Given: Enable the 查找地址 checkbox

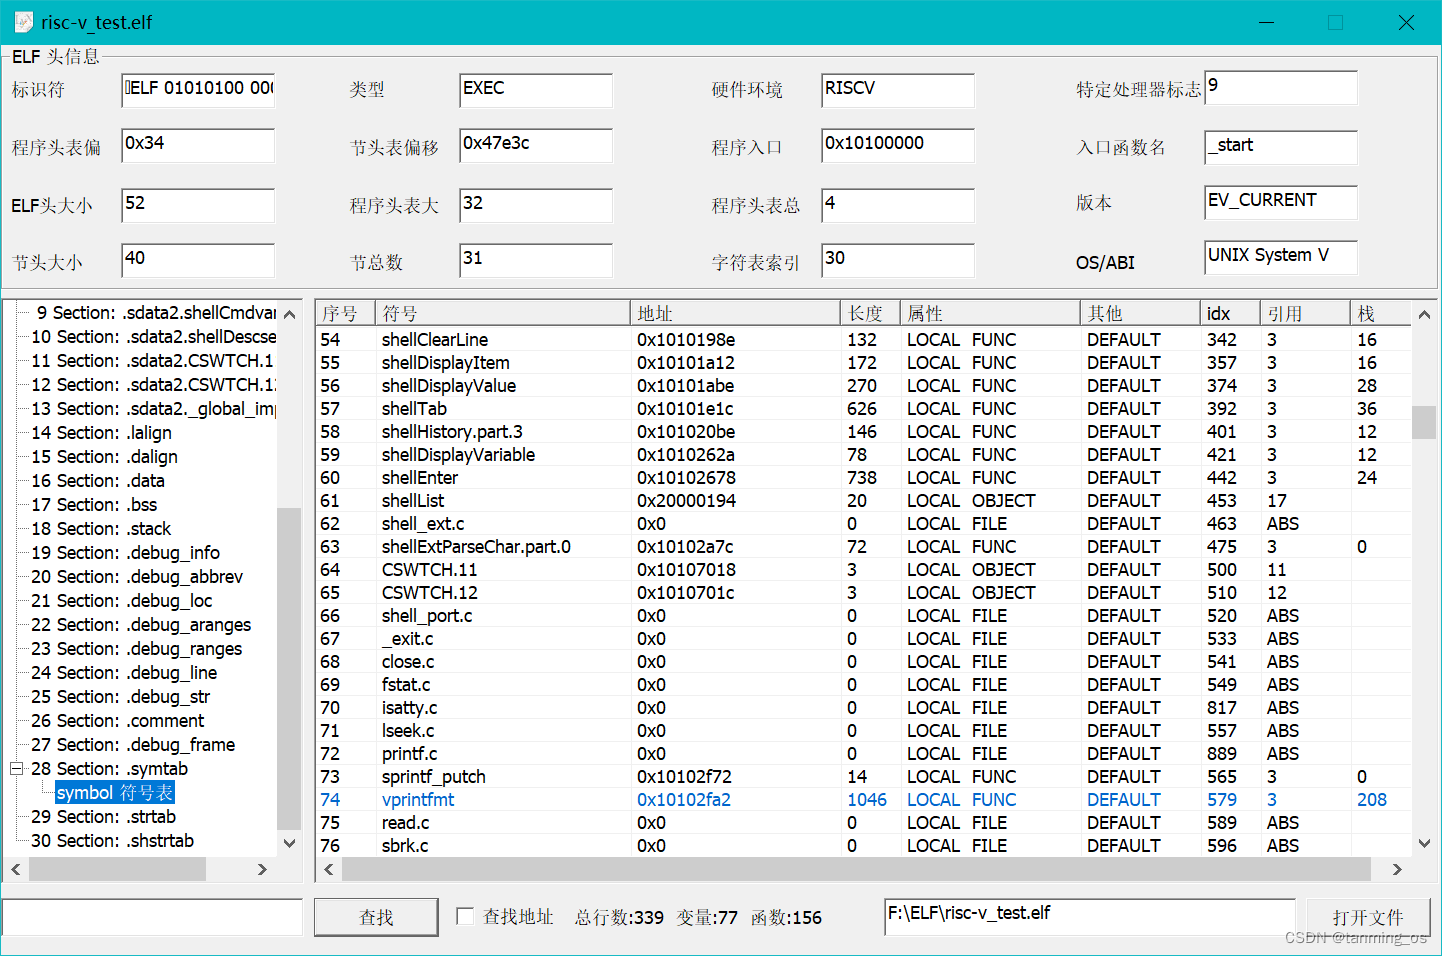Looking at the screenshot, I should 464,917.
